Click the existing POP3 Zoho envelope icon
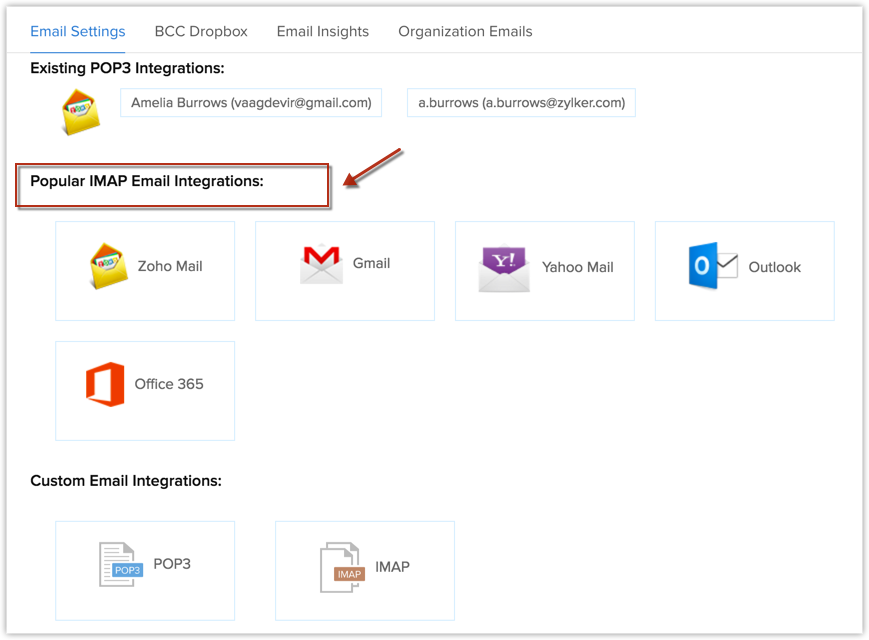Viewport: 869px width, 640px height. tap(82, 110)
